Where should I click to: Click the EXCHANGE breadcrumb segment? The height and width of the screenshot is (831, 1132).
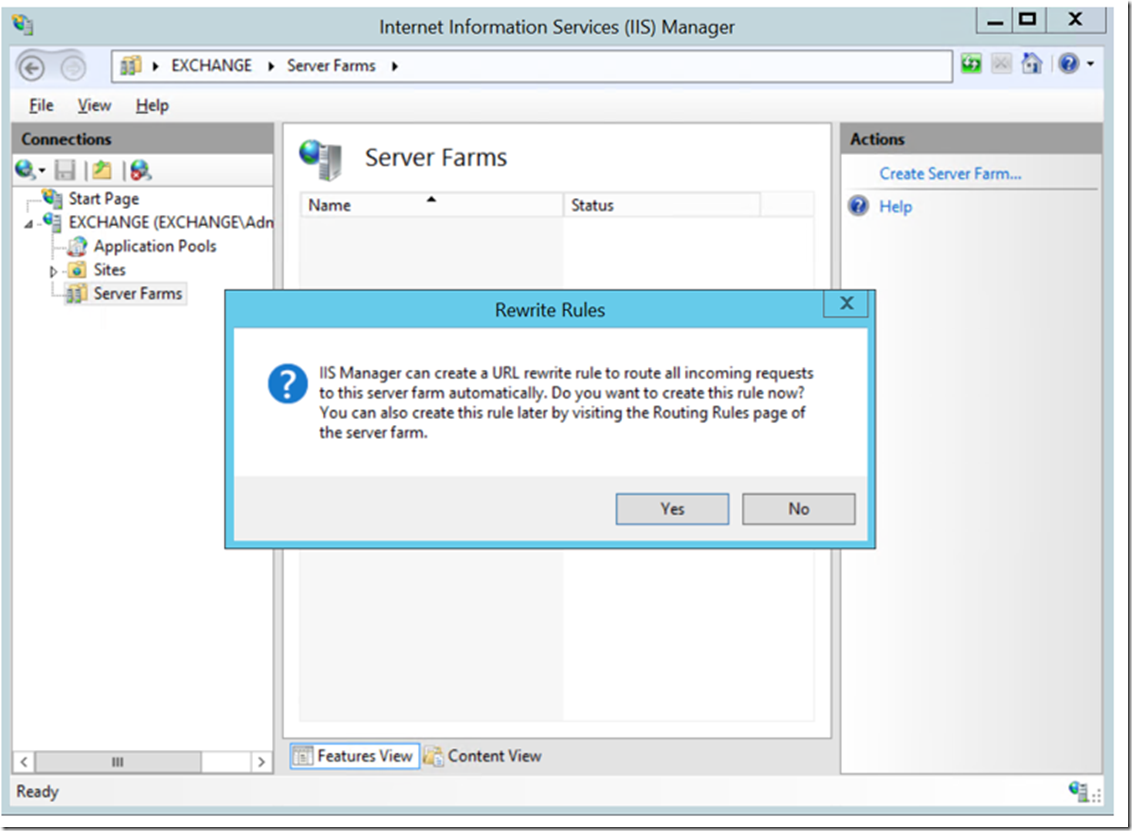point(212,66)
